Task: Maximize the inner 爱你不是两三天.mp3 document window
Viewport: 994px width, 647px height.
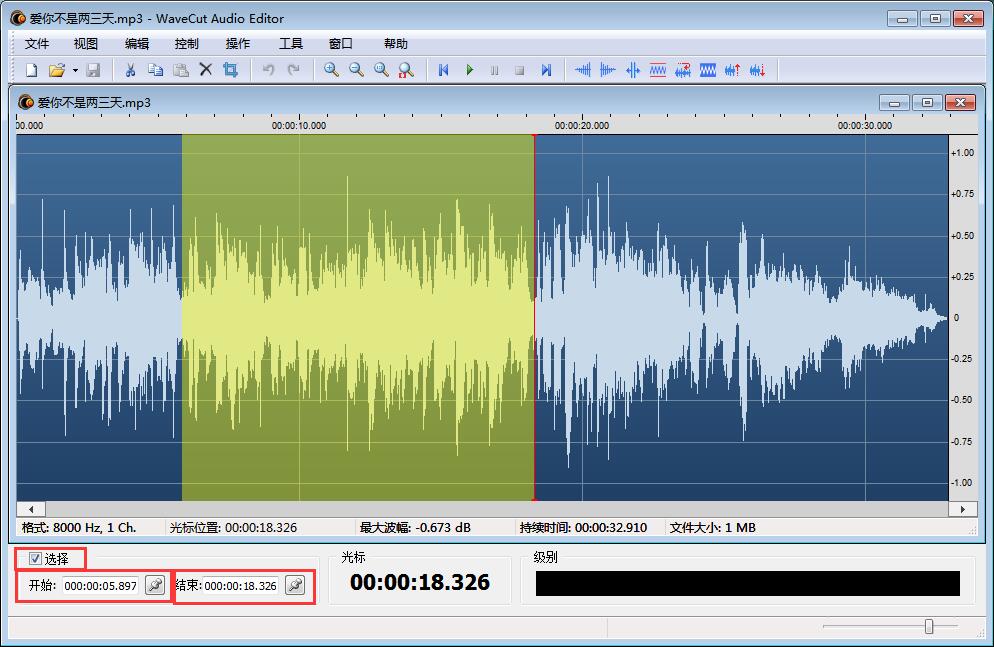Action: [927, 103]
